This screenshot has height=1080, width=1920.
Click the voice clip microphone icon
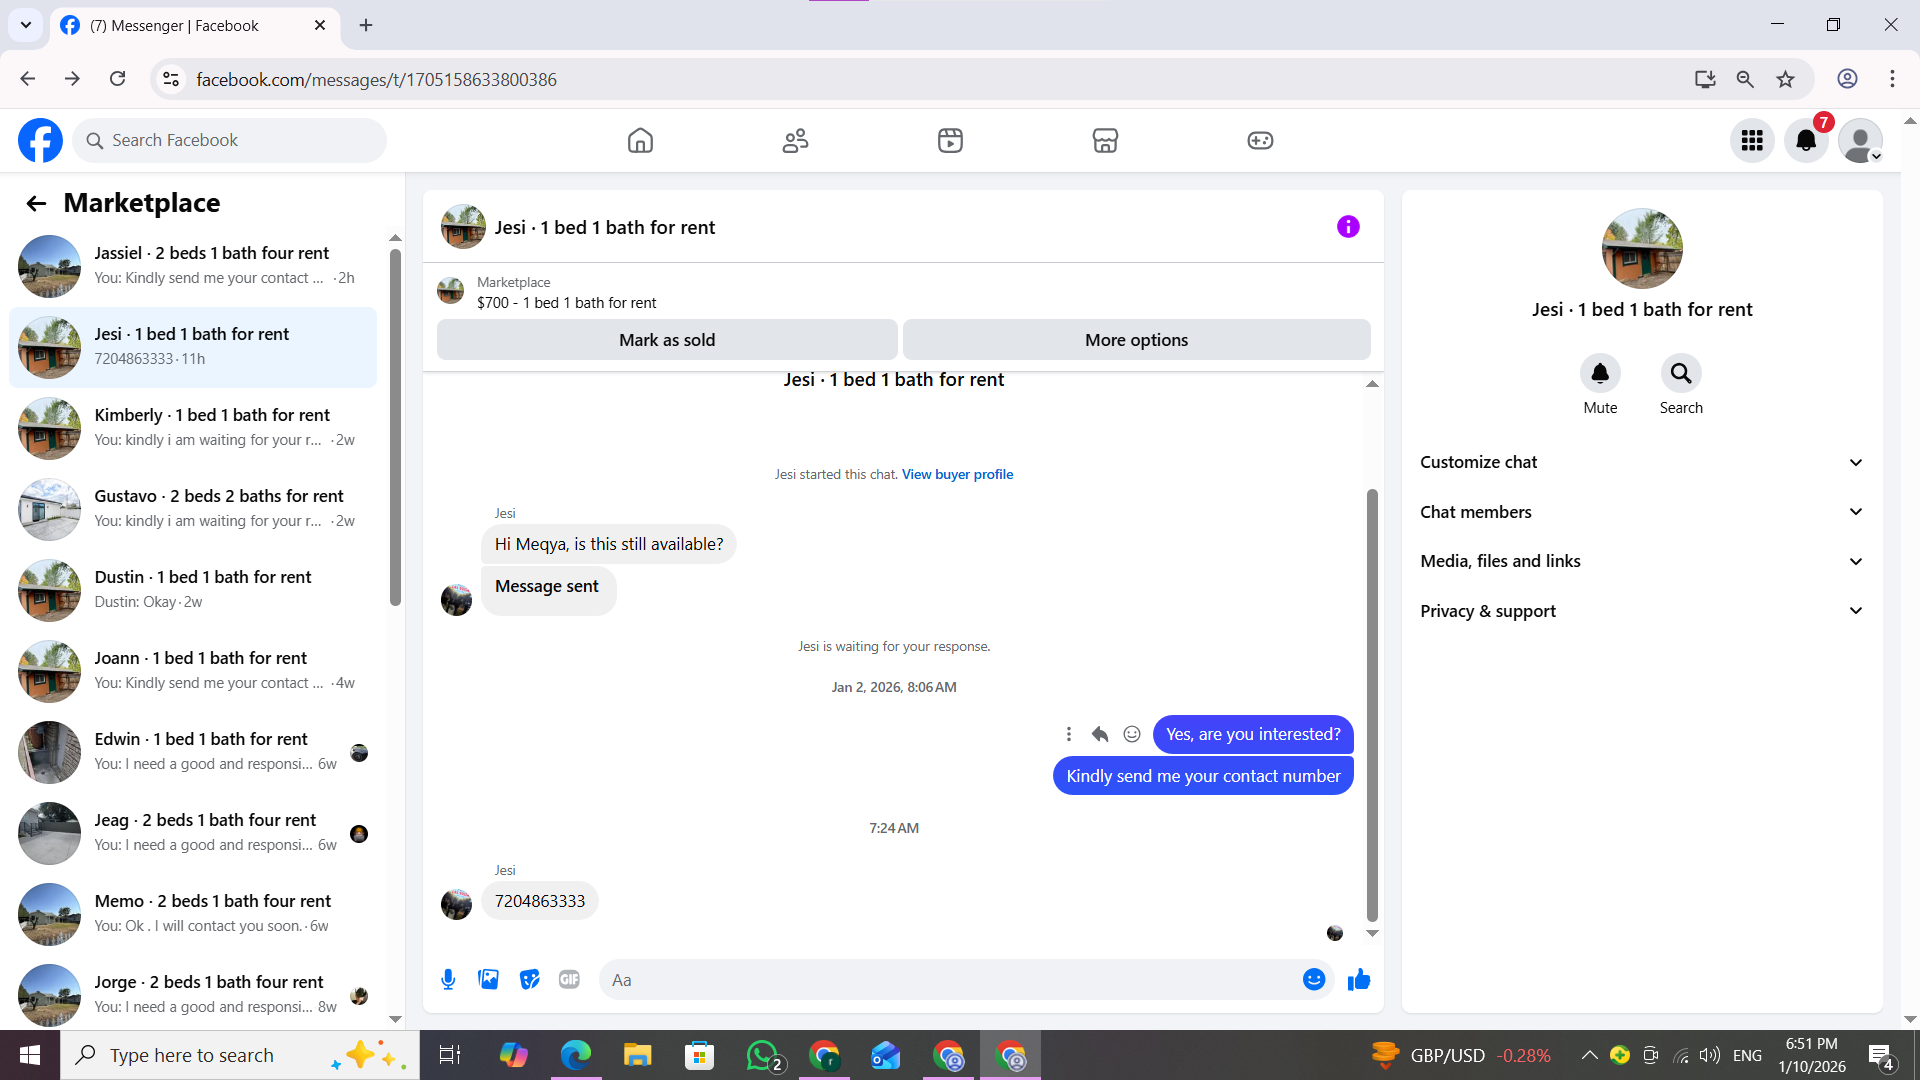[448, 980]
